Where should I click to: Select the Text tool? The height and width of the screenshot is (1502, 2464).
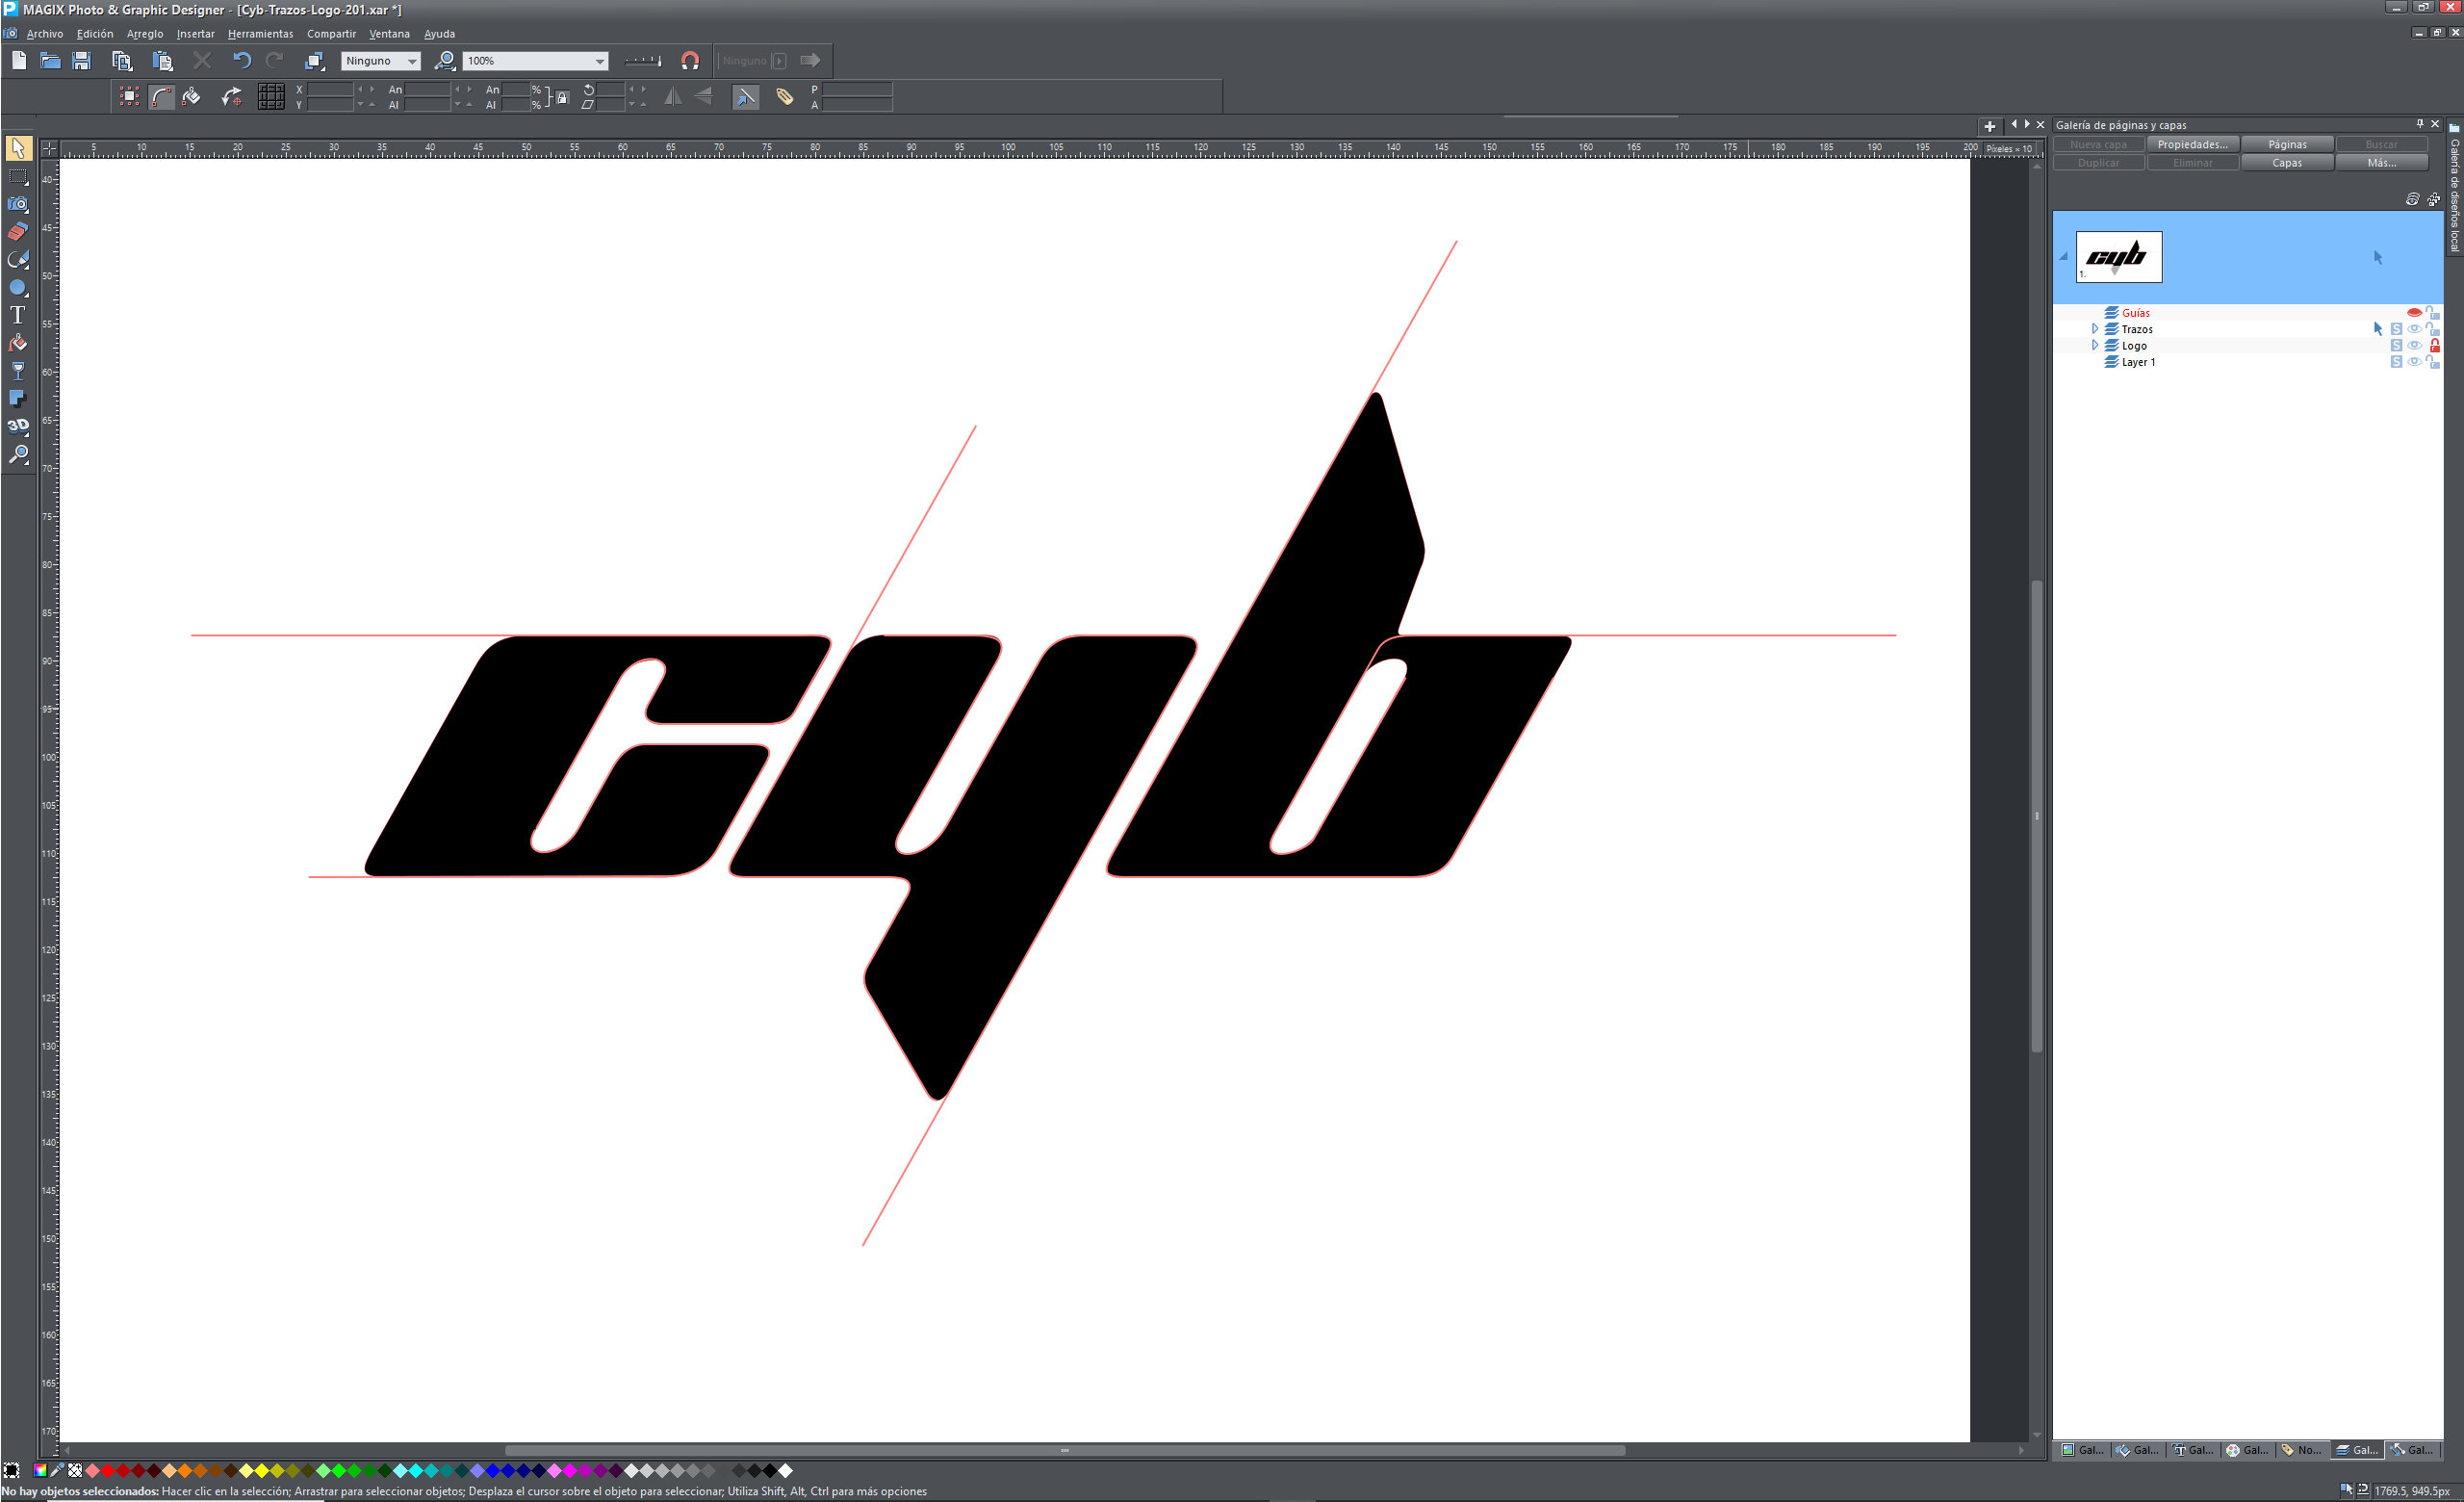[x=18, y=314]
